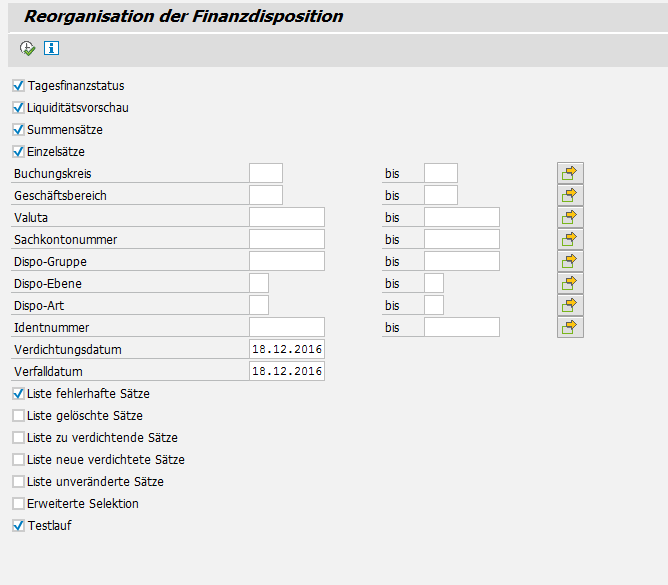The image size is (668, 585).
Task: Open multiple selection for Geschäftsbereich
Action: coord(570,195)
